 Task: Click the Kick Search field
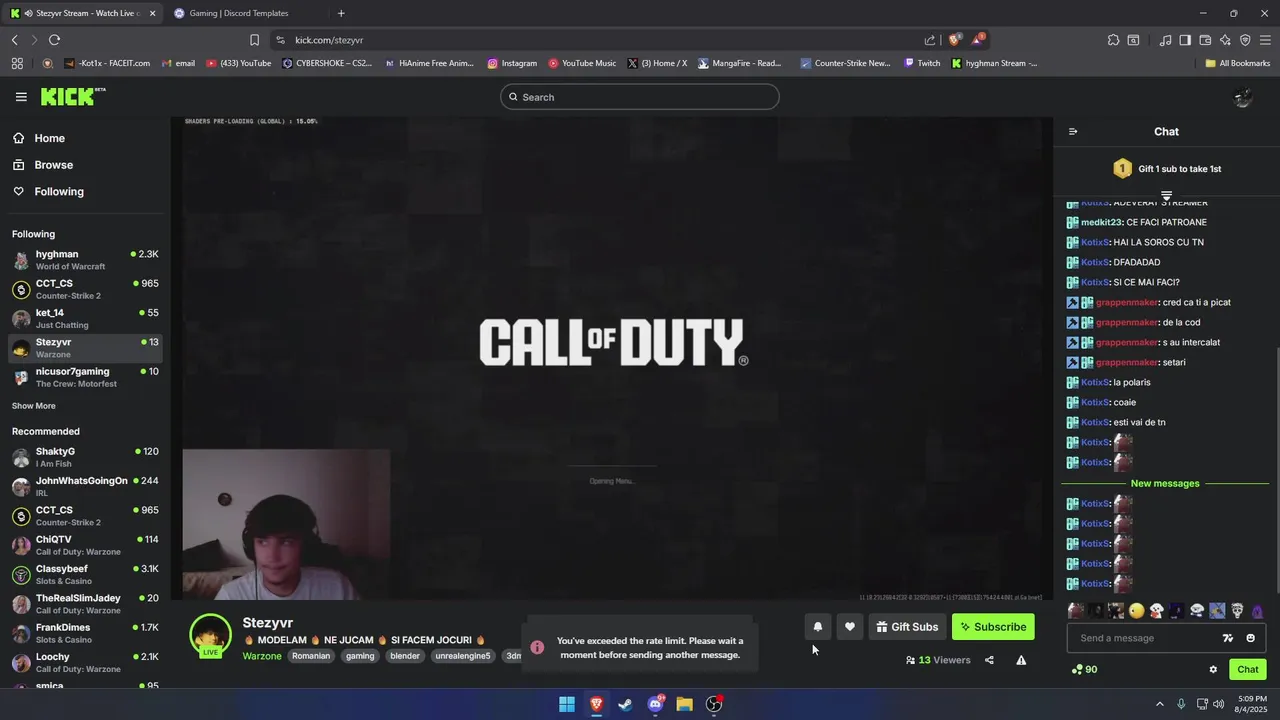[x=640, y=97]
